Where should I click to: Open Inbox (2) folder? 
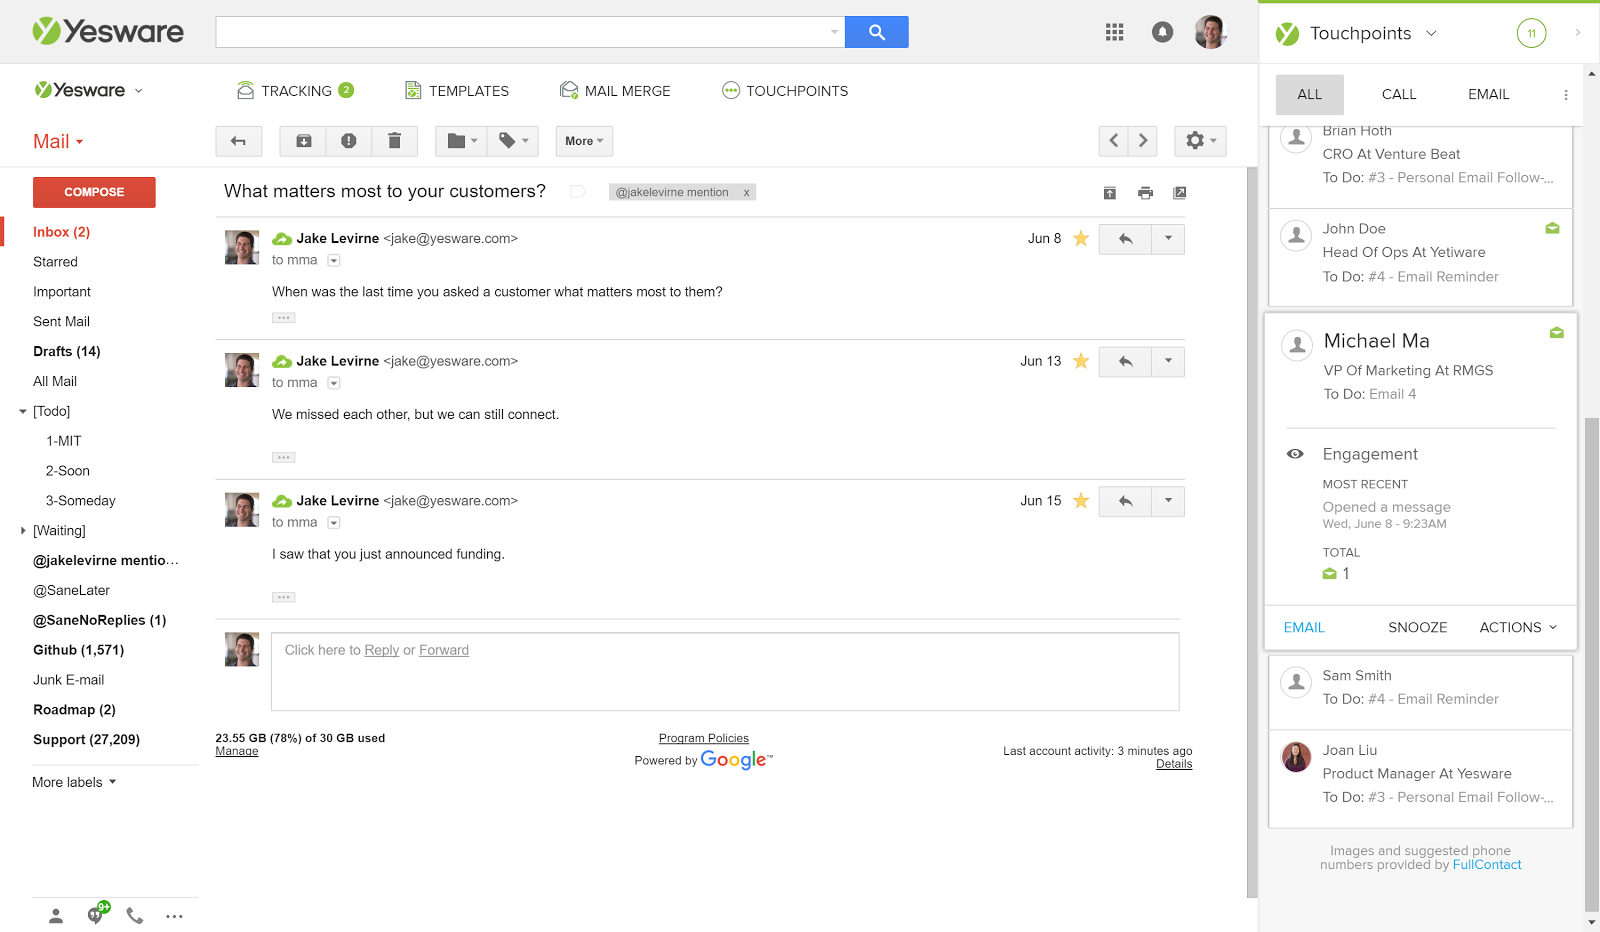[x=61, y=232]
